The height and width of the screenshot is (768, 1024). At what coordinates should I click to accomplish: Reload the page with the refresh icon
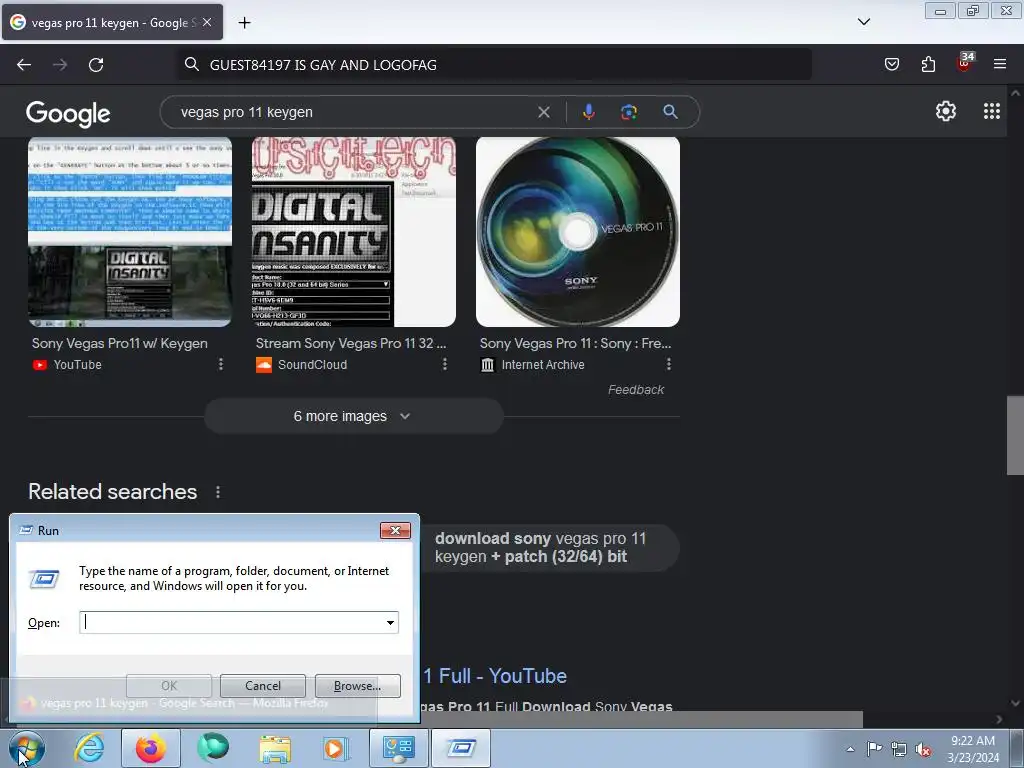(x=96, y=65)
